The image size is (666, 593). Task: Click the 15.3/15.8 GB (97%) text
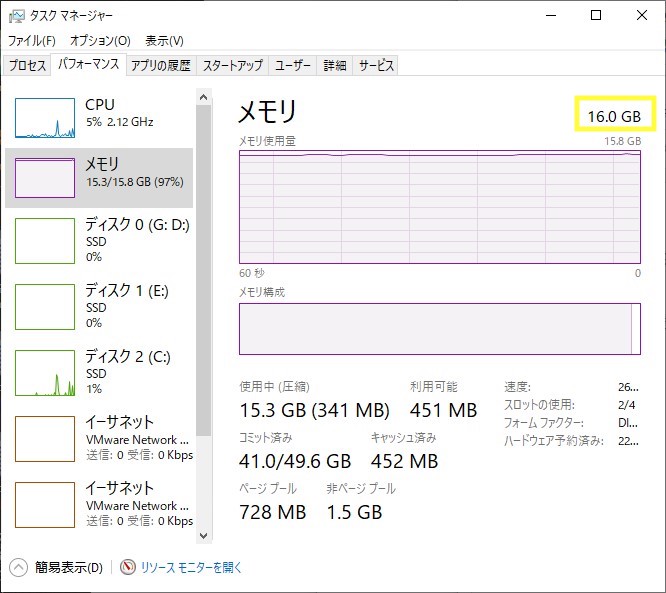coord(135,182)
